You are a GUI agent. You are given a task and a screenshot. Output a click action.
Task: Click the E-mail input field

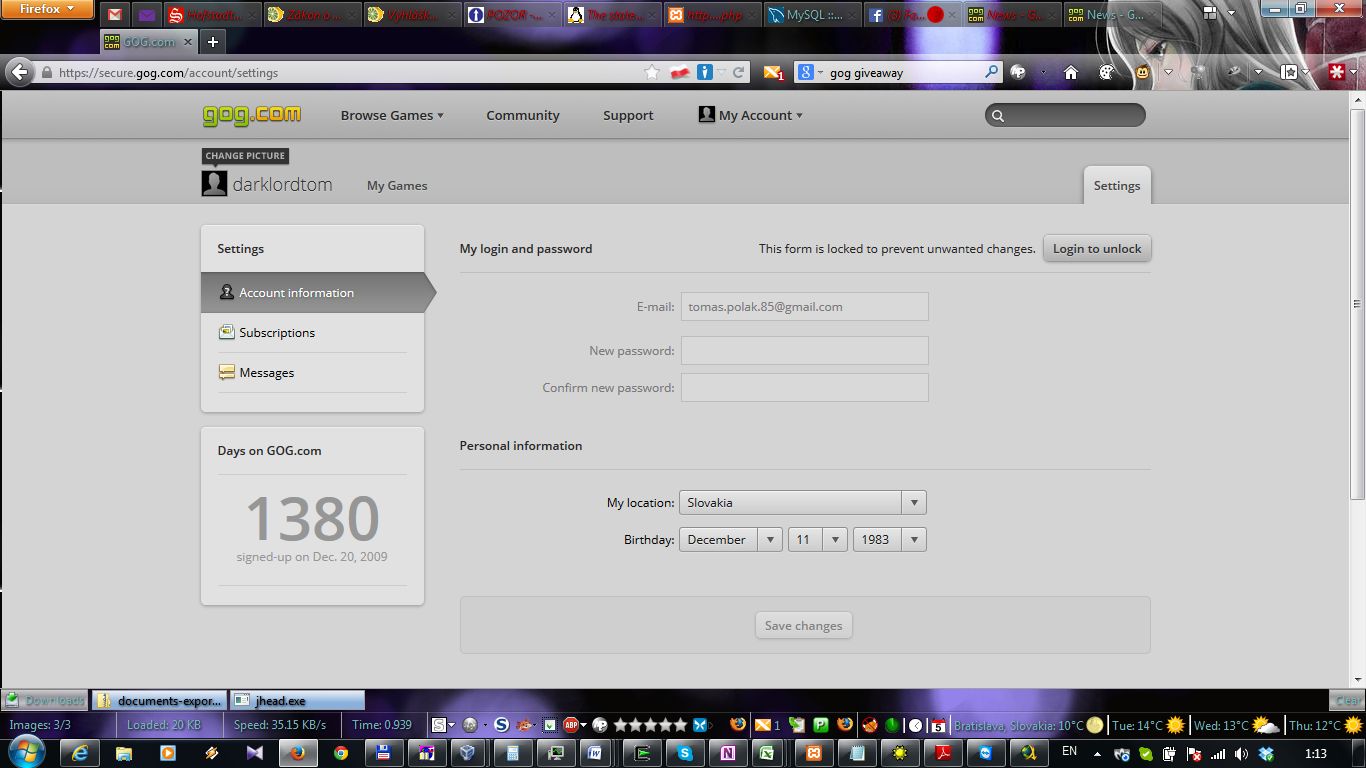[x=805, y=306]
